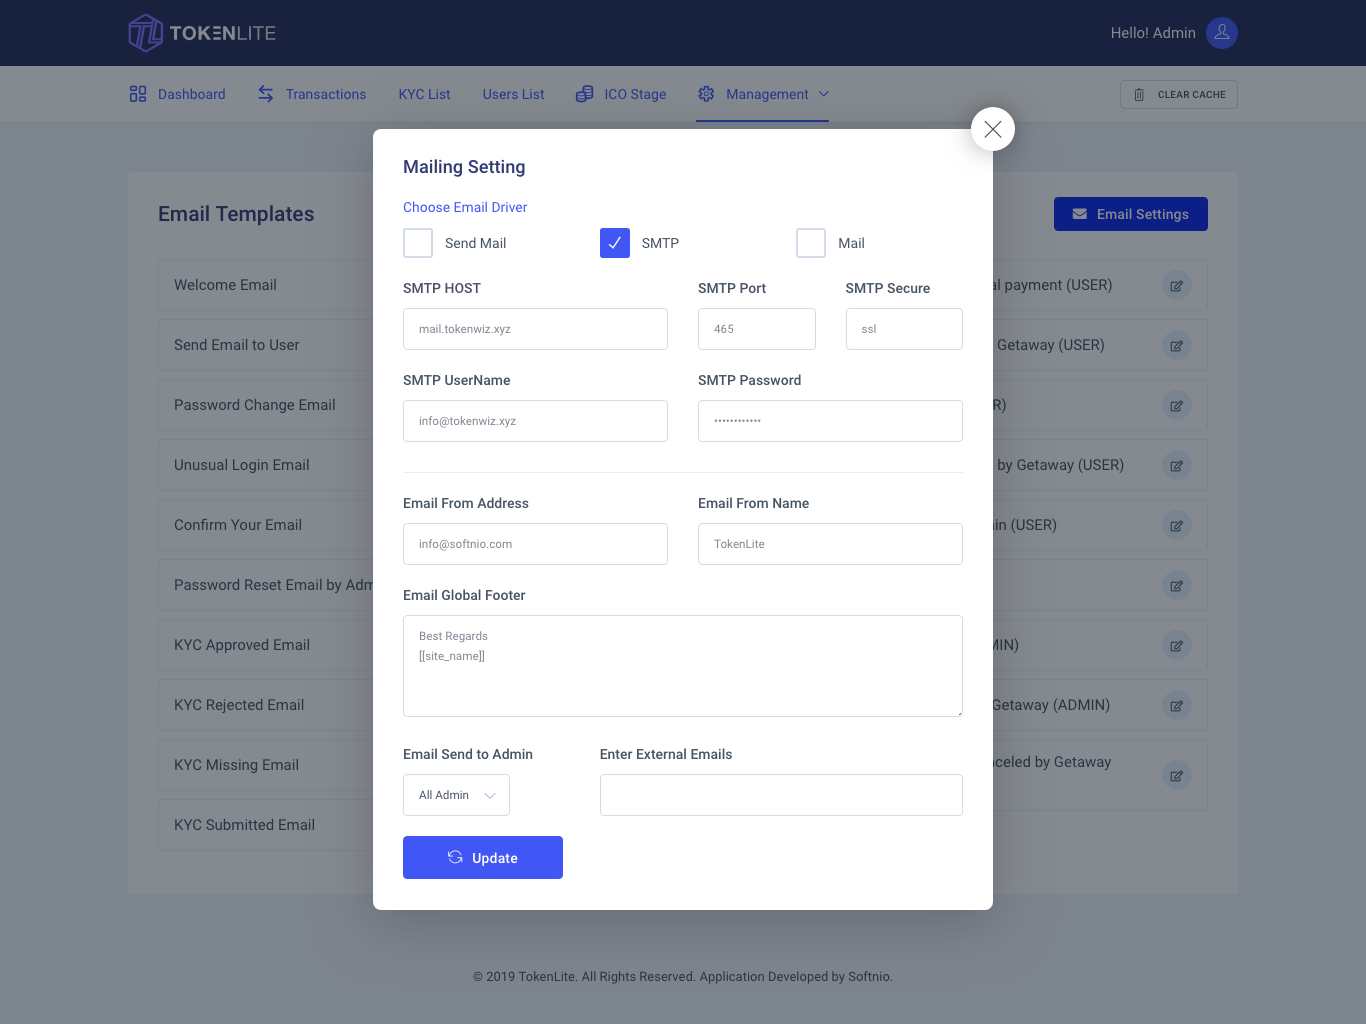Edit the Email Global Footer text area

[x=683, y=665]
